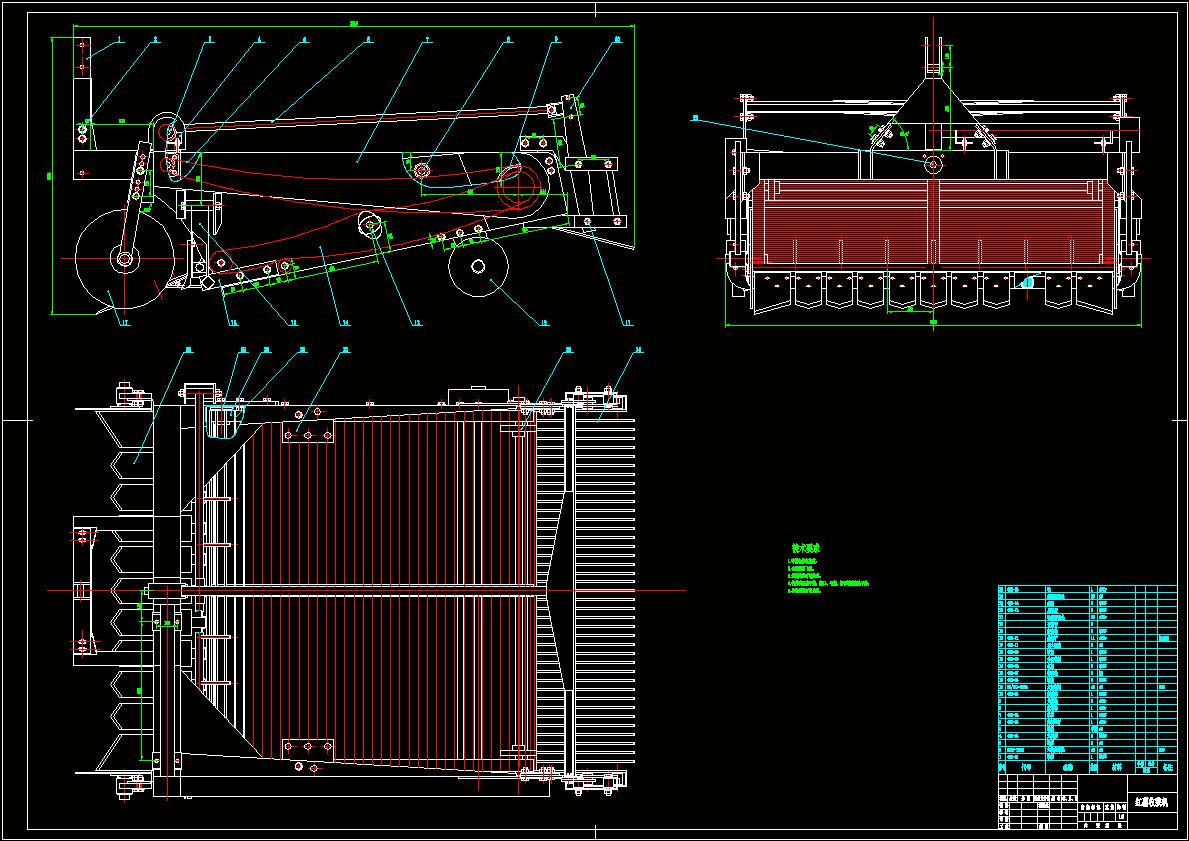This screenshot has height=841, width=1189.
Task: Select the large front wheel in side view
Action: click(125, 259)
